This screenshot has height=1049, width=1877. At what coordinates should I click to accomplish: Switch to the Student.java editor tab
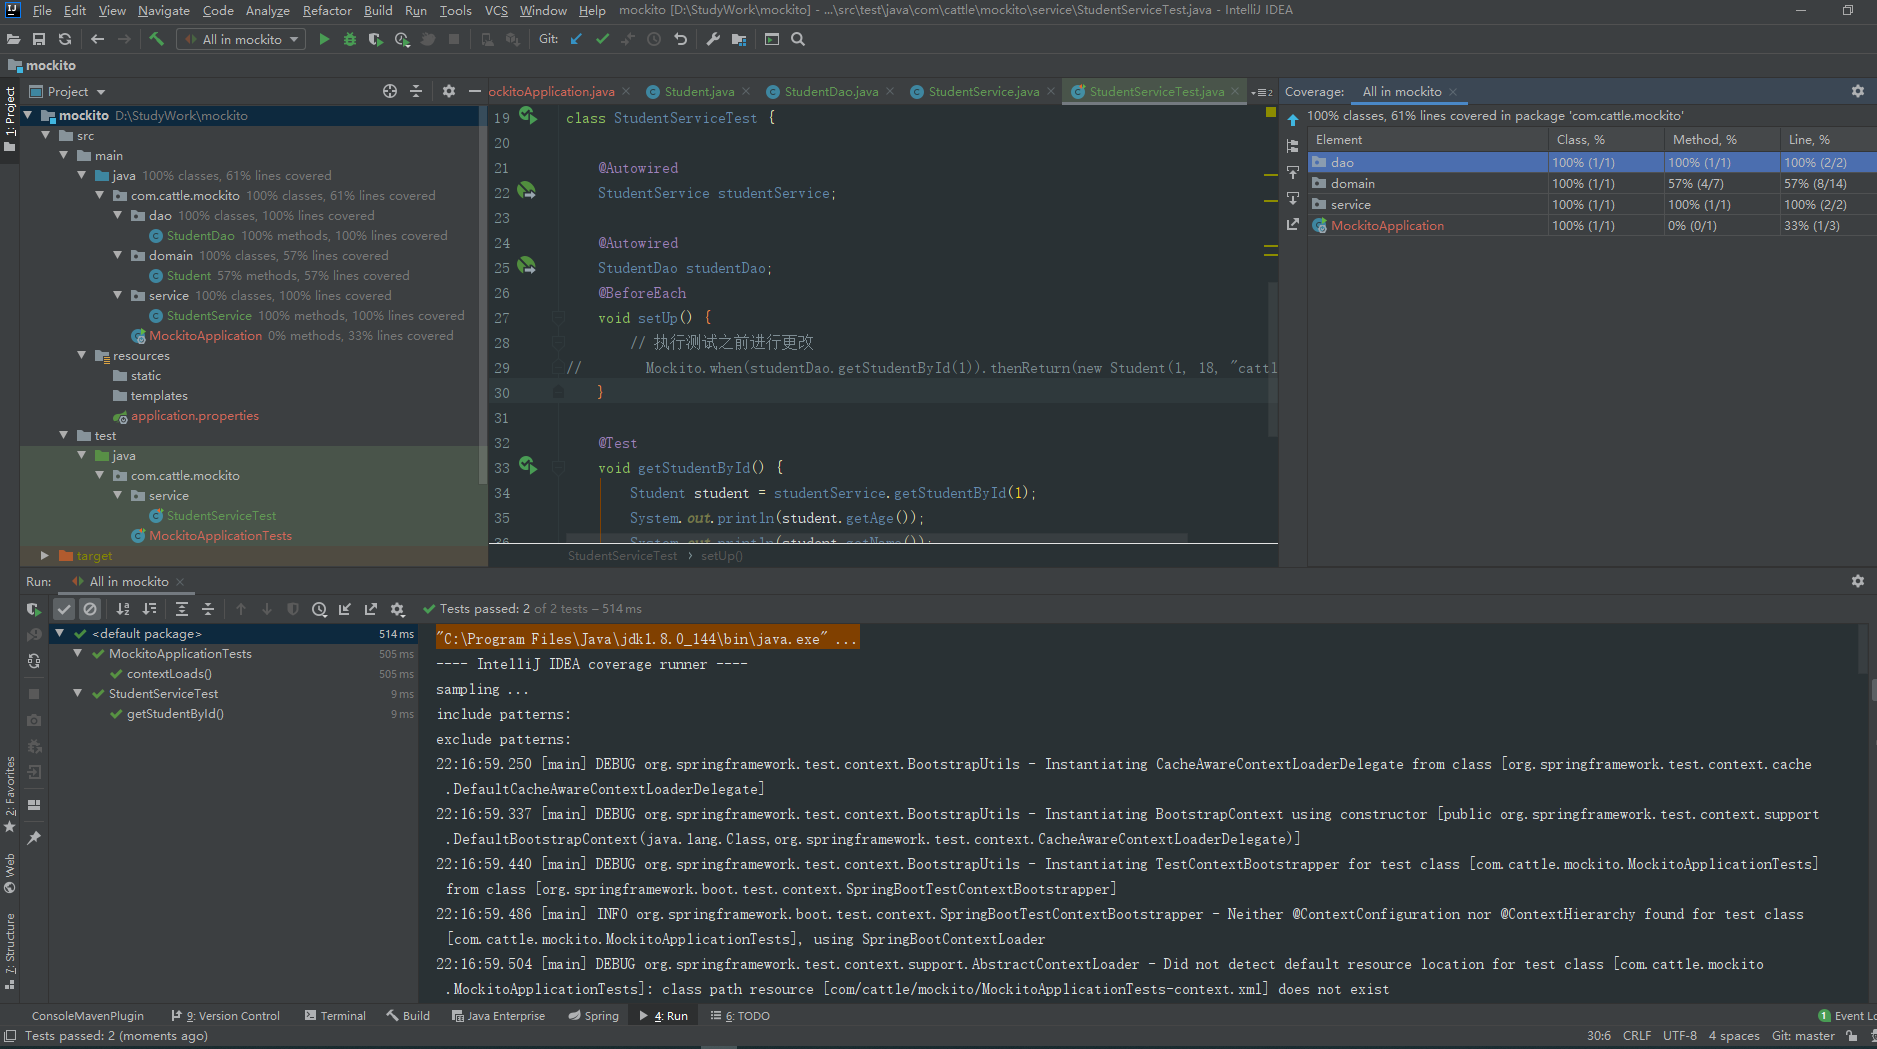[699, 91]
